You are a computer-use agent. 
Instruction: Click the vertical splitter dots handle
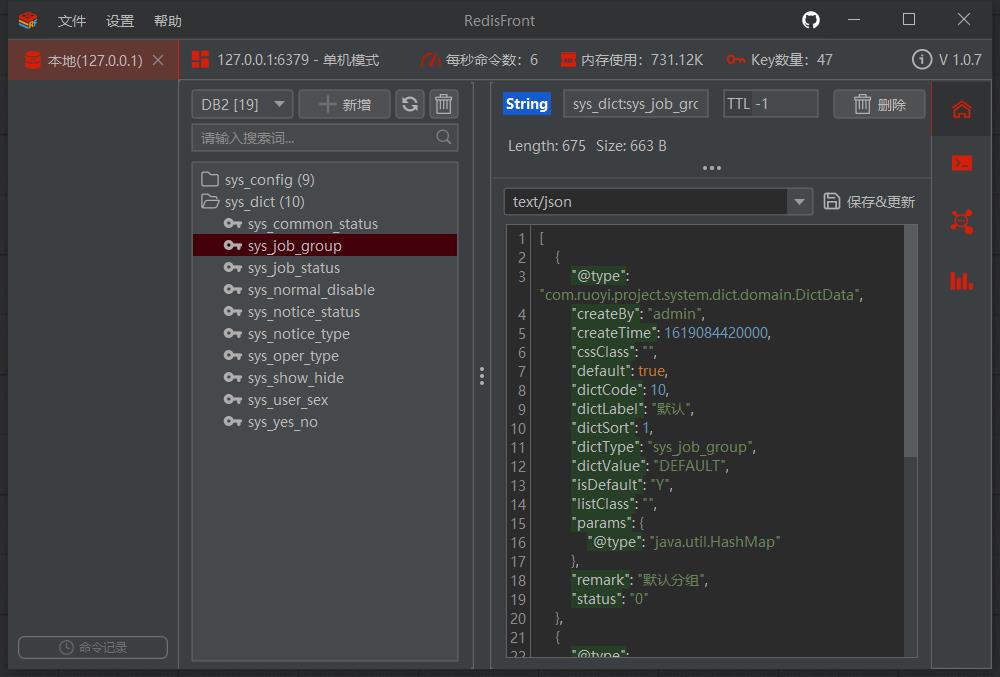pos(482,376)
